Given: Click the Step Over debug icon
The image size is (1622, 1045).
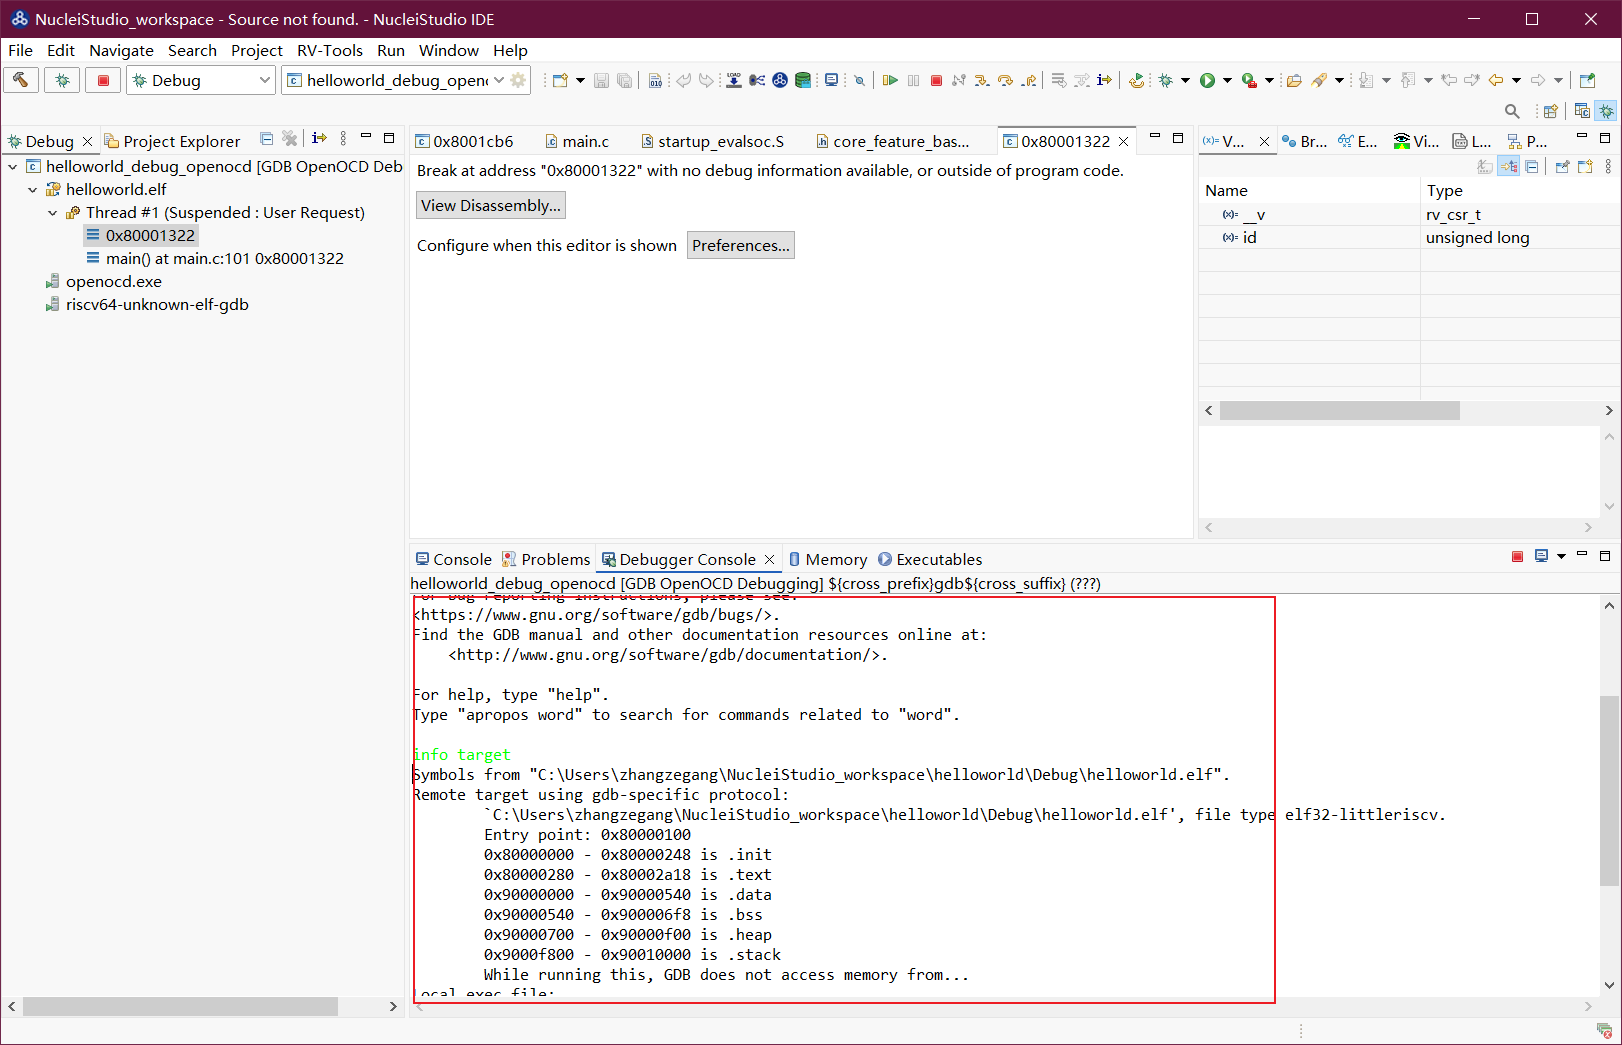Looking at the screenshot, I should point(1005,80).
